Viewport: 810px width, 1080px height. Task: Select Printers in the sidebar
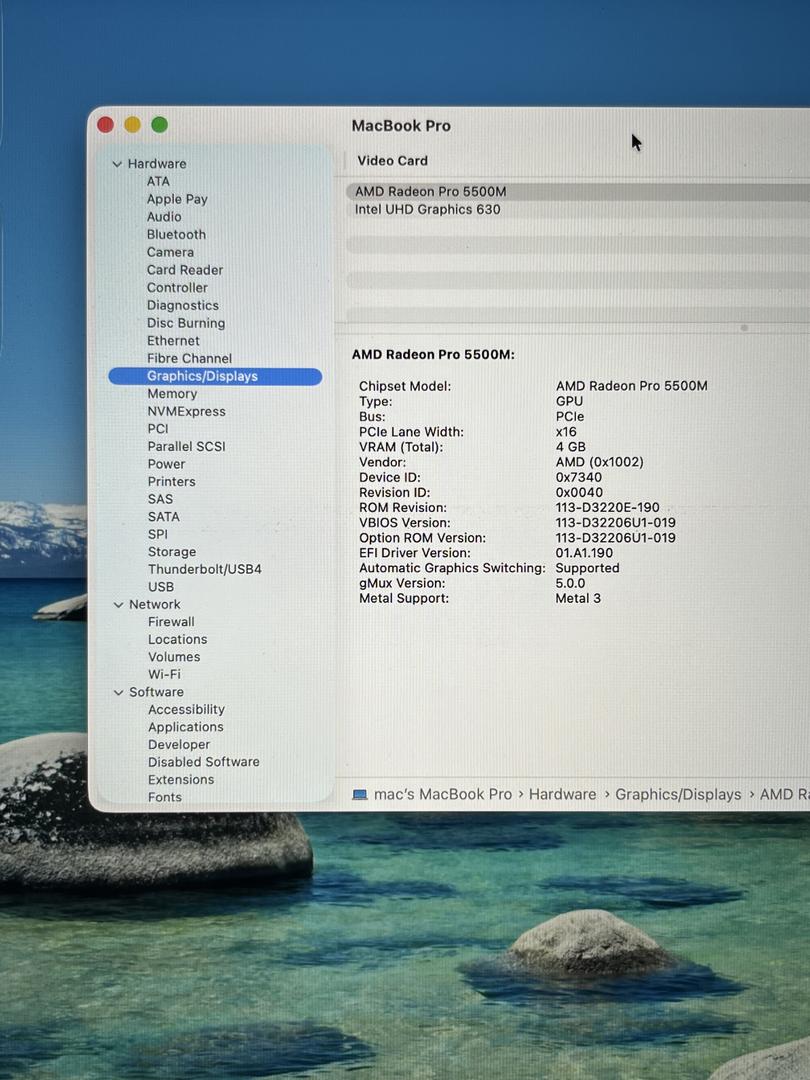pyautogui.click(x=172, y=481)
